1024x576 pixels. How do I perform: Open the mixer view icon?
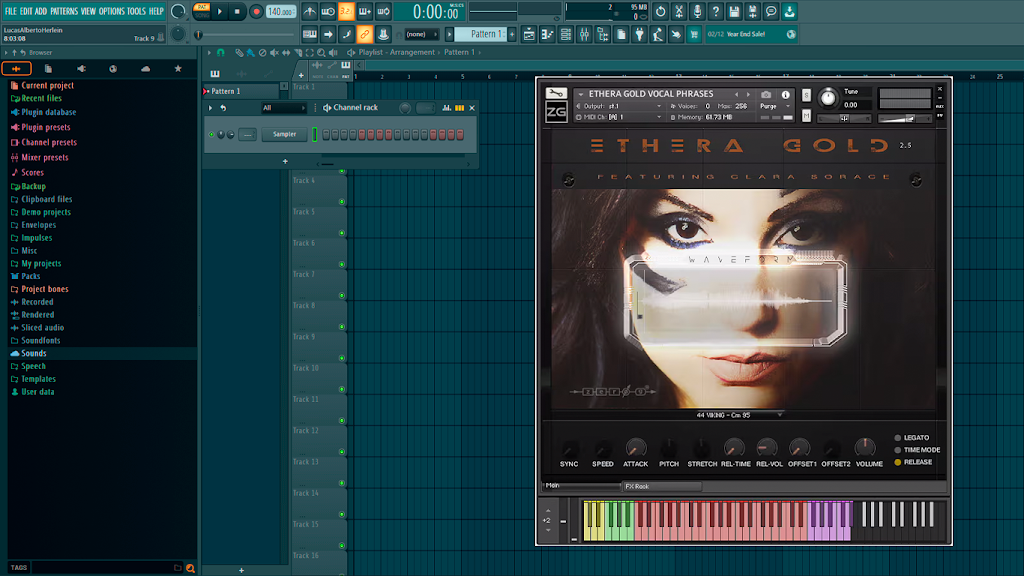click(584, 34)
